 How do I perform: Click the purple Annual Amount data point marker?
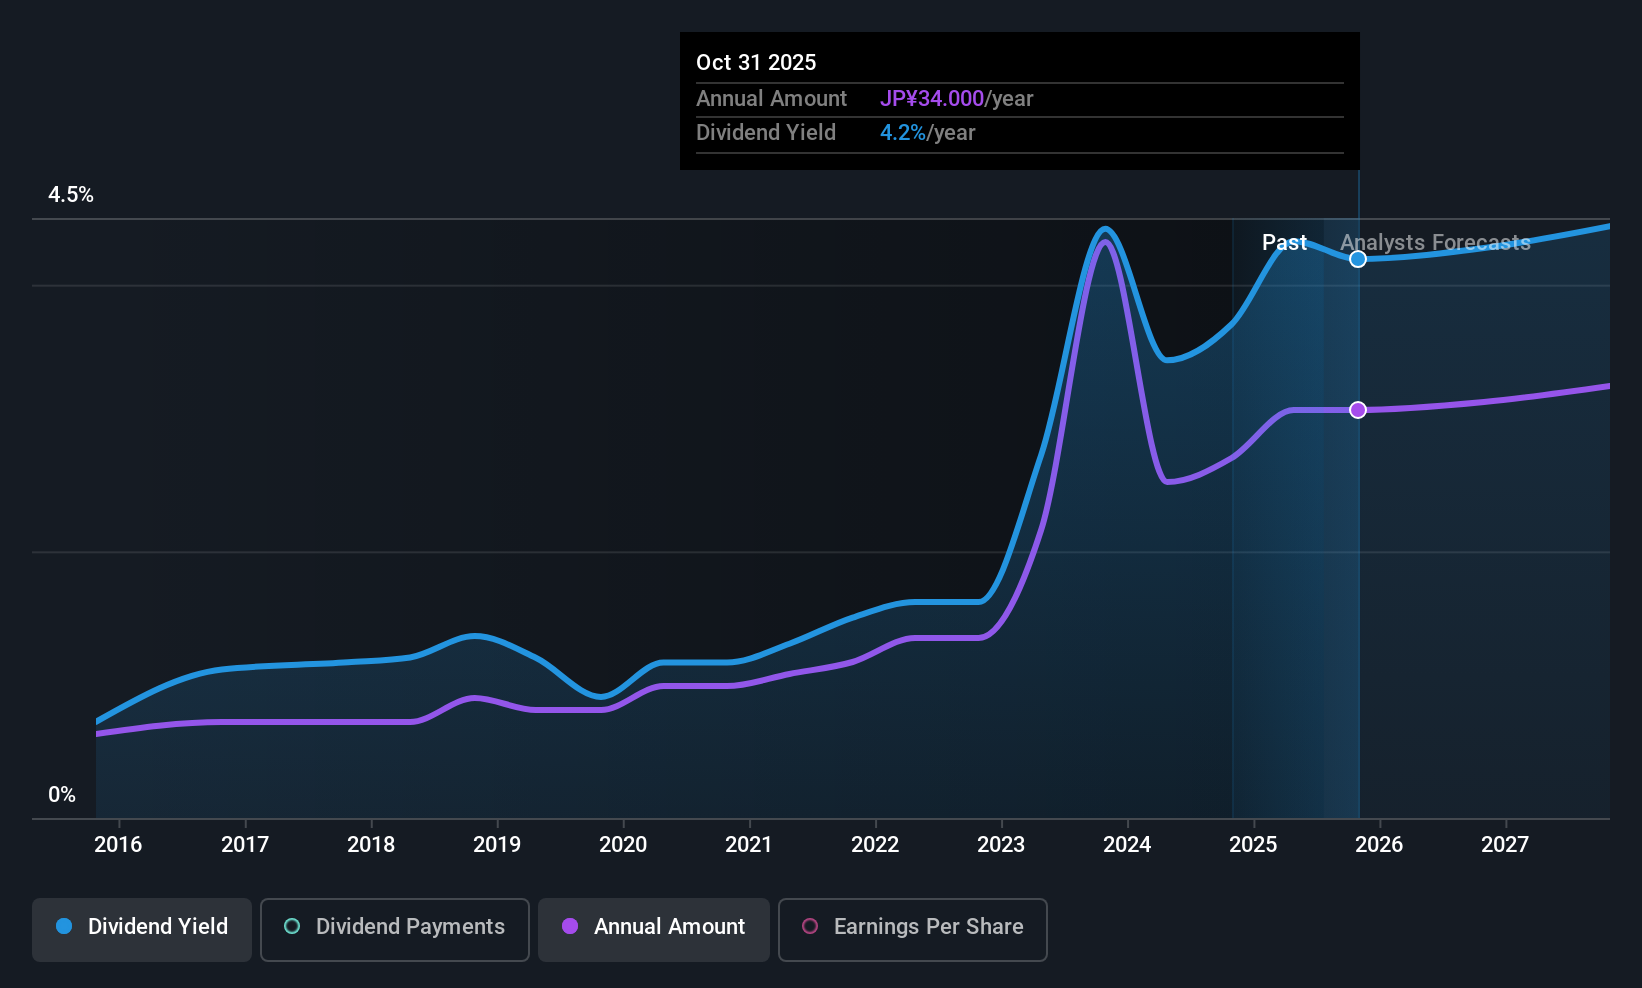[1358, 410]
